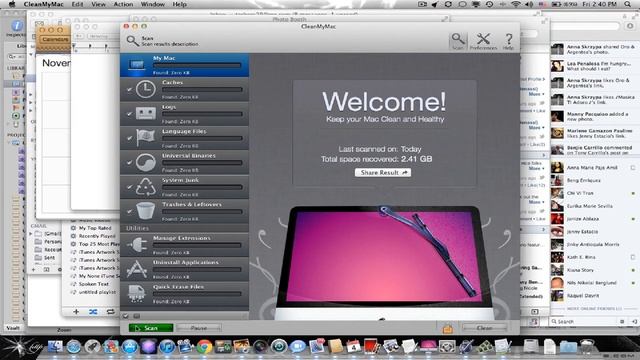Select My Mac monitor icon in sidebar
This screenshot has width=640, height=360.
pyautogui.click(x=136, y=65)
